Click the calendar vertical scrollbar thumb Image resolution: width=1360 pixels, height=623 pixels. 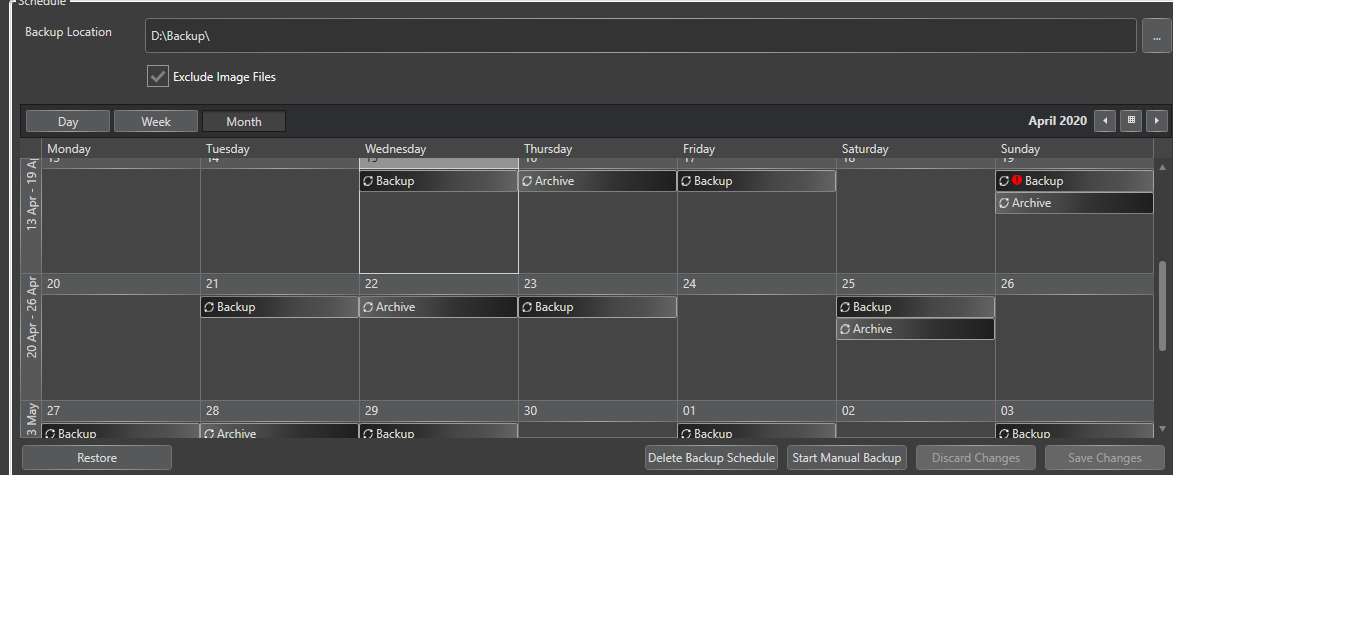(x=1162, y=306)
